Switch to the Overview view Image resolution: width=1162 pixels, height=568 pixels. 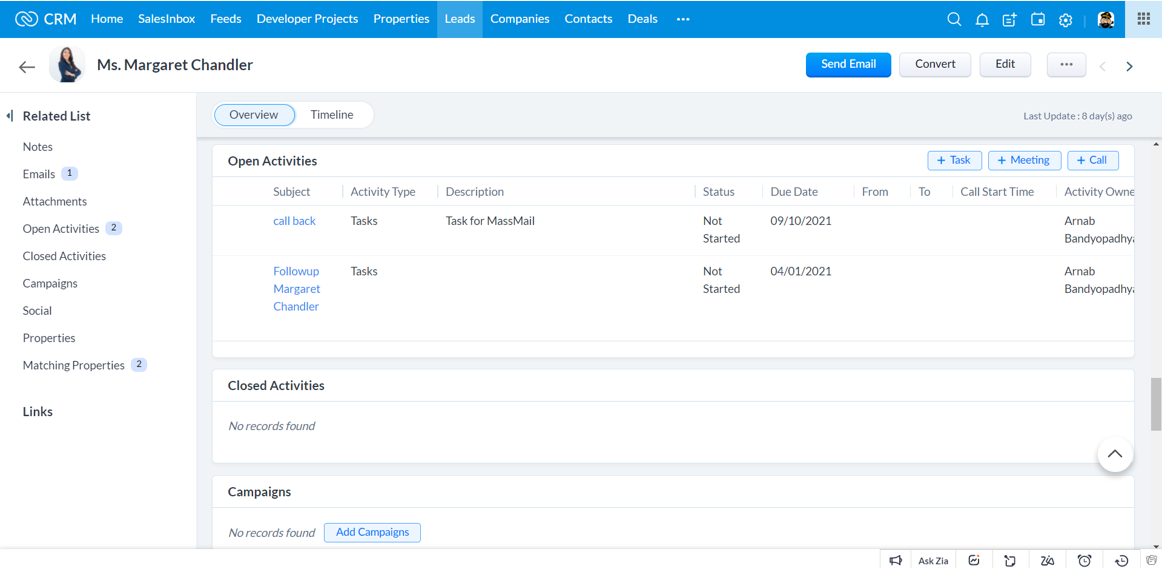253,115
